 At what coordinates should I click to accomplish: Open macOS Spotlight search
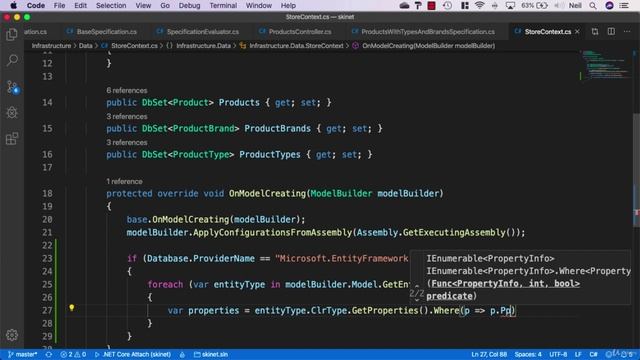click(593, 5)
